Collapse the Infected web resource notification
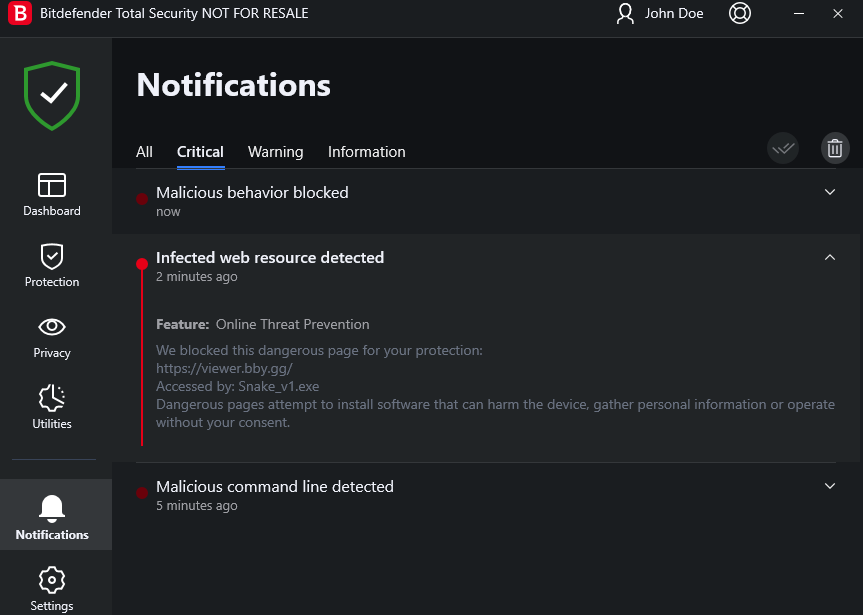 [x=829, y=258]
